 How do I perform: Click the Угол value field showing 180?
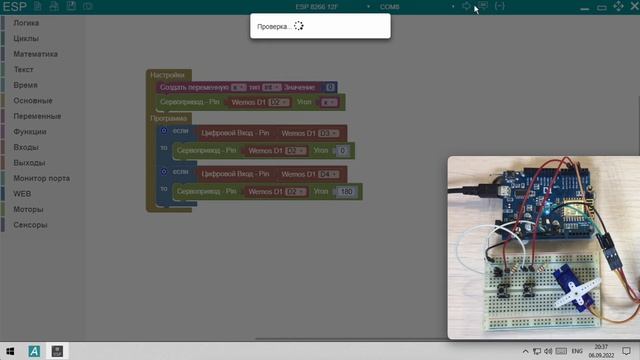(347, 191)
